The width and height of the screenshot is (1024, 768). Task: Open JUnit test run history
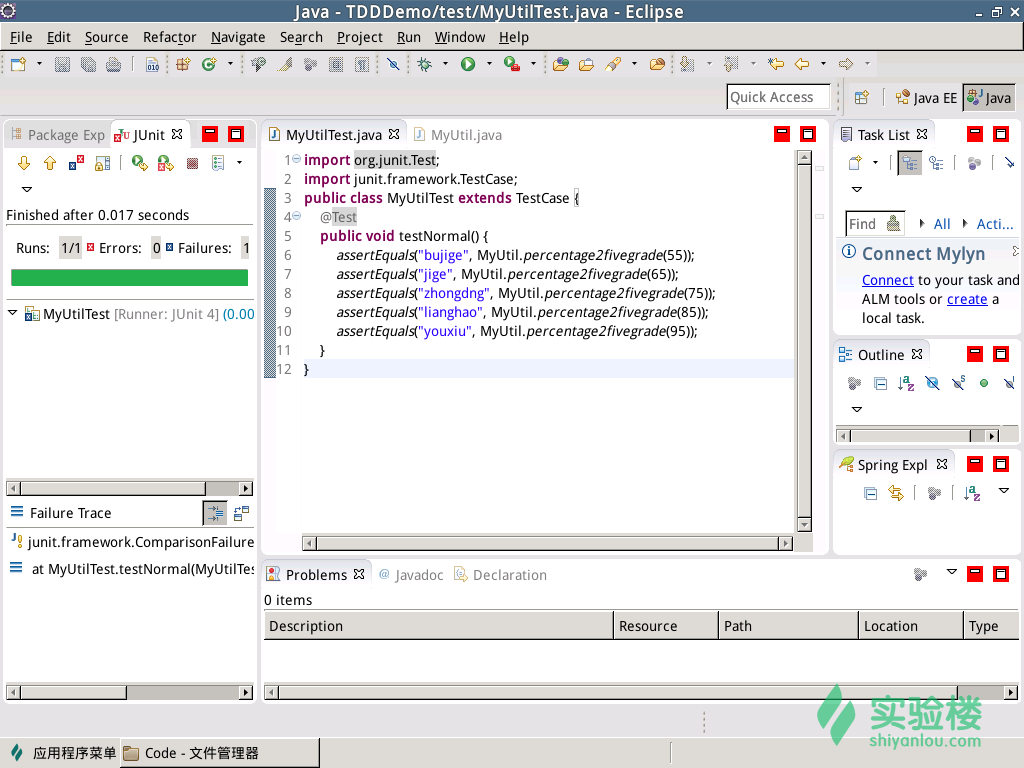(x=218, y=163)
